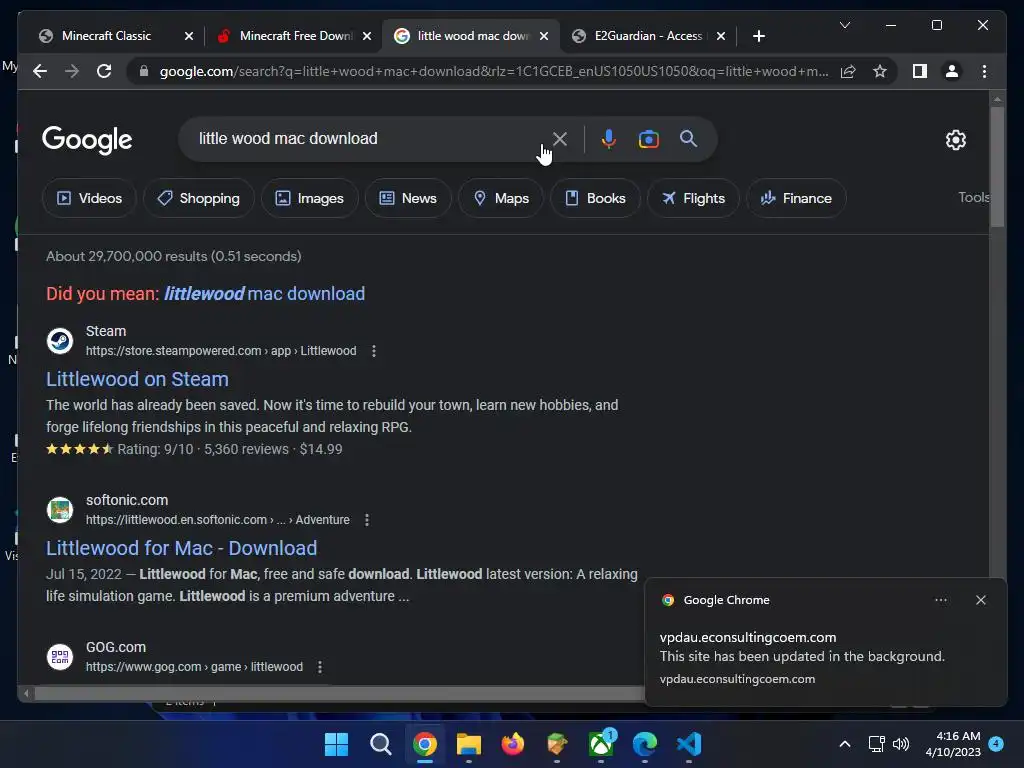The image size is (1024, 768).
Task: Filter results by Flights
Action: pos(693,198)
